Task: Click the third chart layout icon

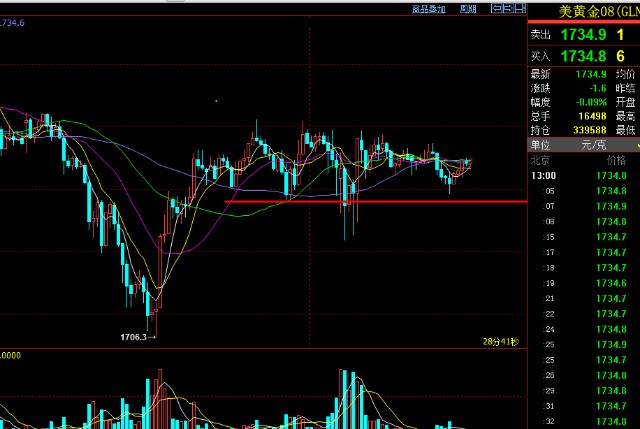Action: [517, 8]
